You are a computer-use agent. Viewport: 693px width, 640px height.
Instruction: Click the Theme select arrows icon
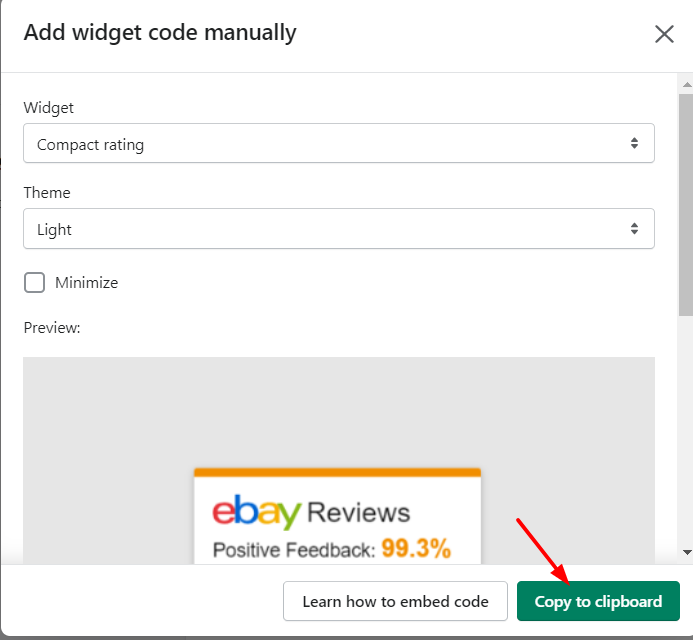coord(634,229)
